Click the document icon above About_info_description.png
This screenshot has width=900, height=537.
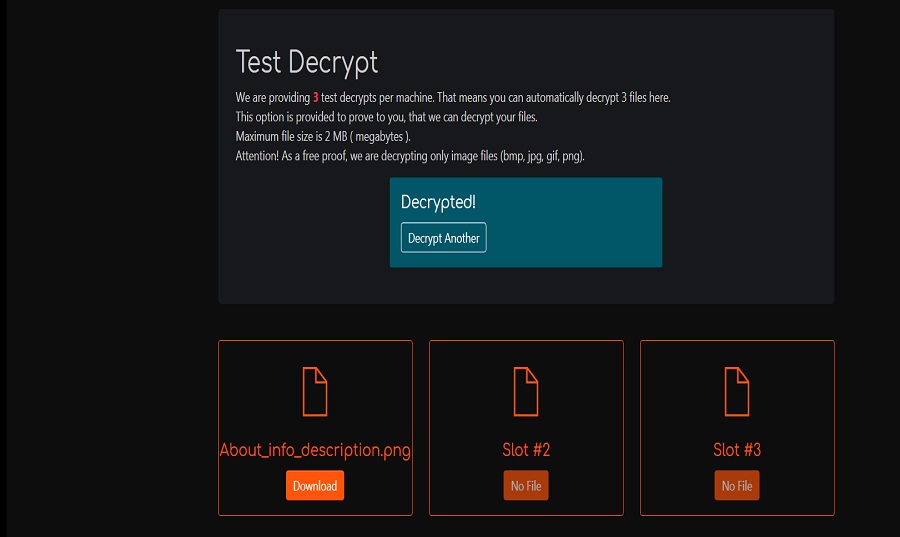coord(315,392)
